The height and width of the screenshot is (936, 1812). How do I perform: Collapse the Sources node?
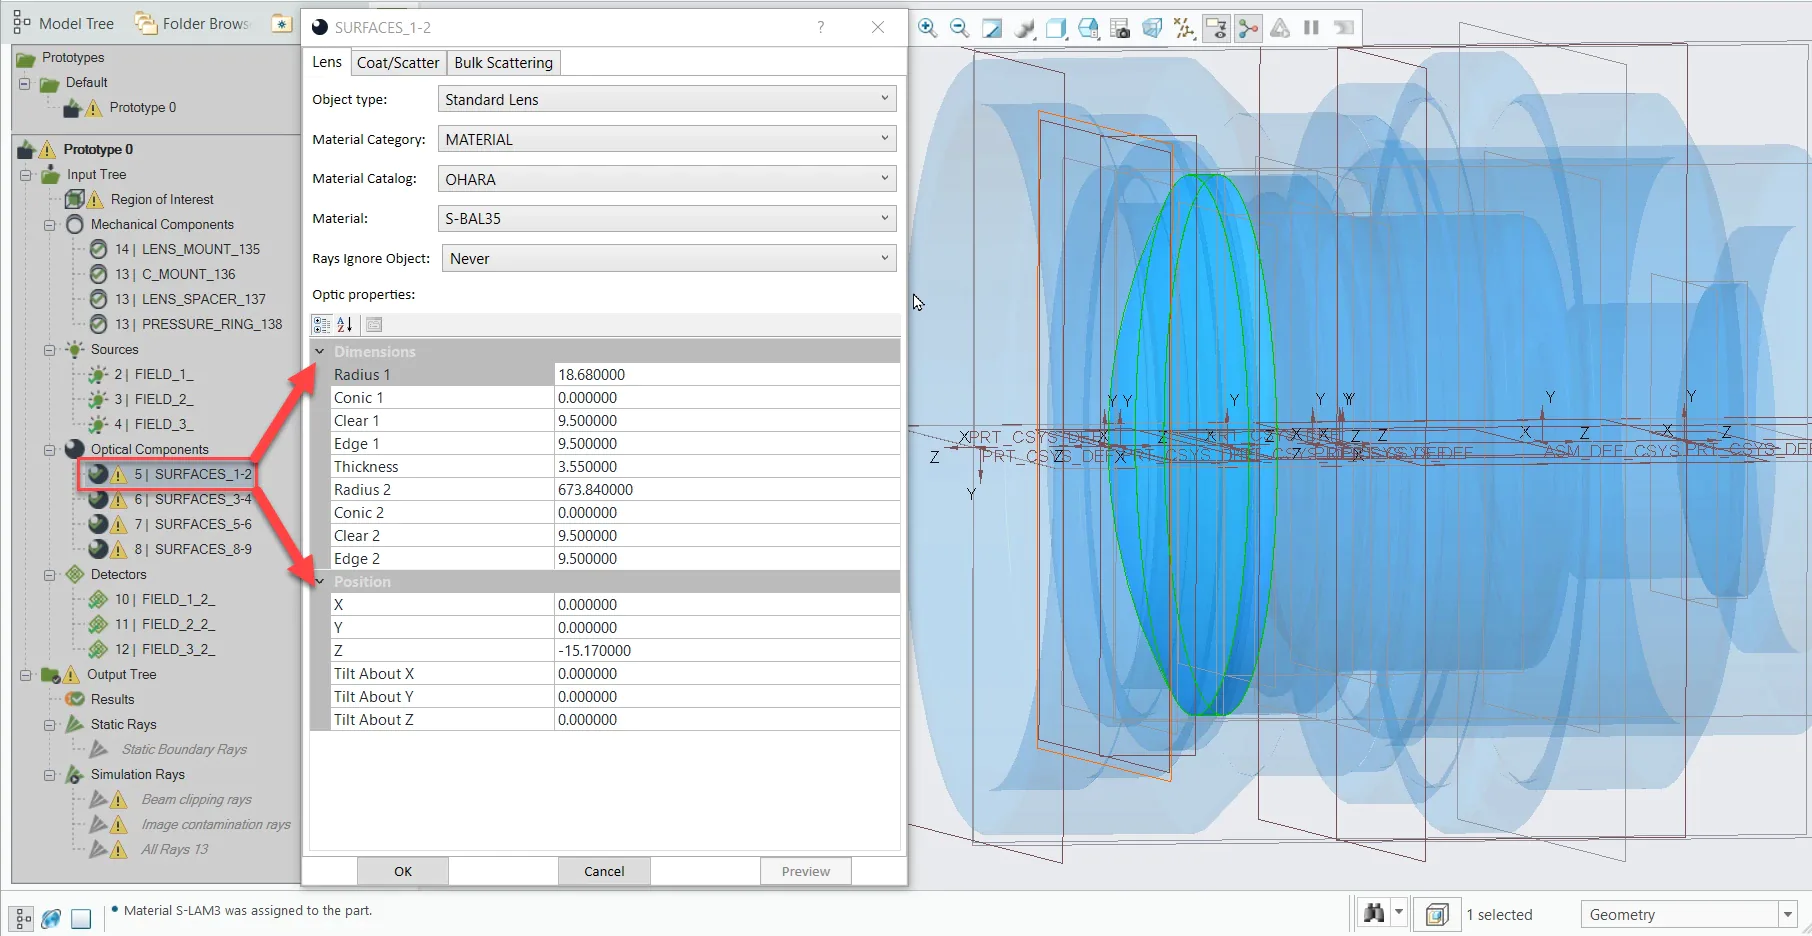pyautogui.click(x=49, y=350)
